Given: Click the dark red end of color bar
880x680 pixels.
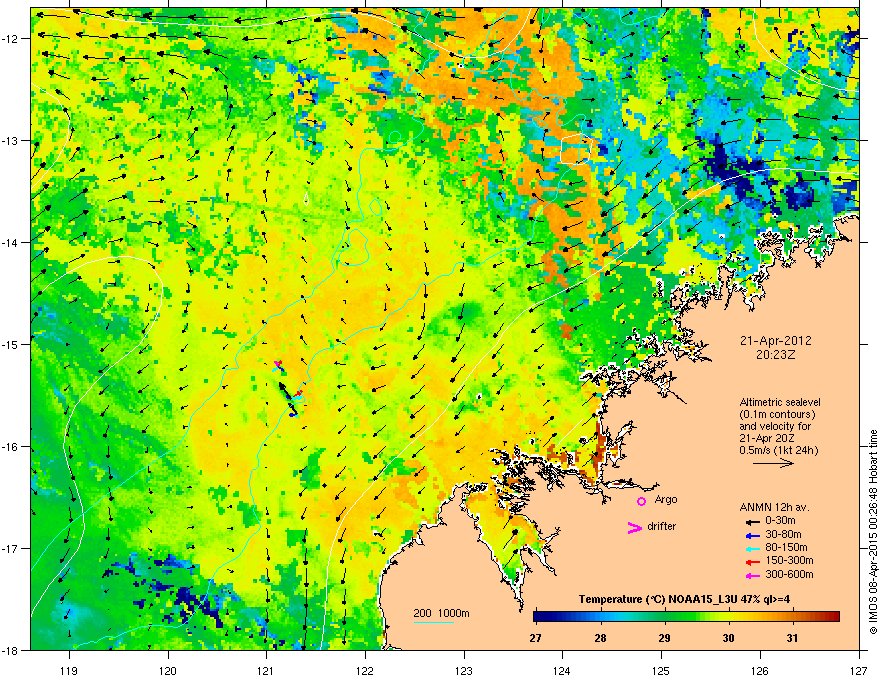Looking at the screenshot, I should coord(834,616).
